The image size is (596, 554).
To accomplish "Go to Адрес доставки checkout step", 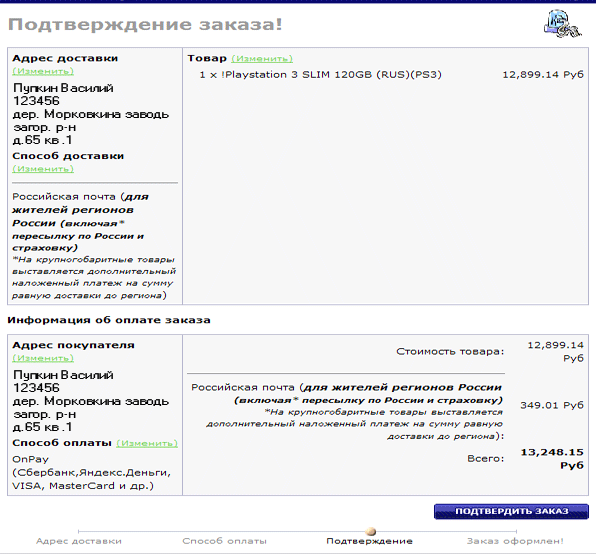I will click(x=79, y=541).
